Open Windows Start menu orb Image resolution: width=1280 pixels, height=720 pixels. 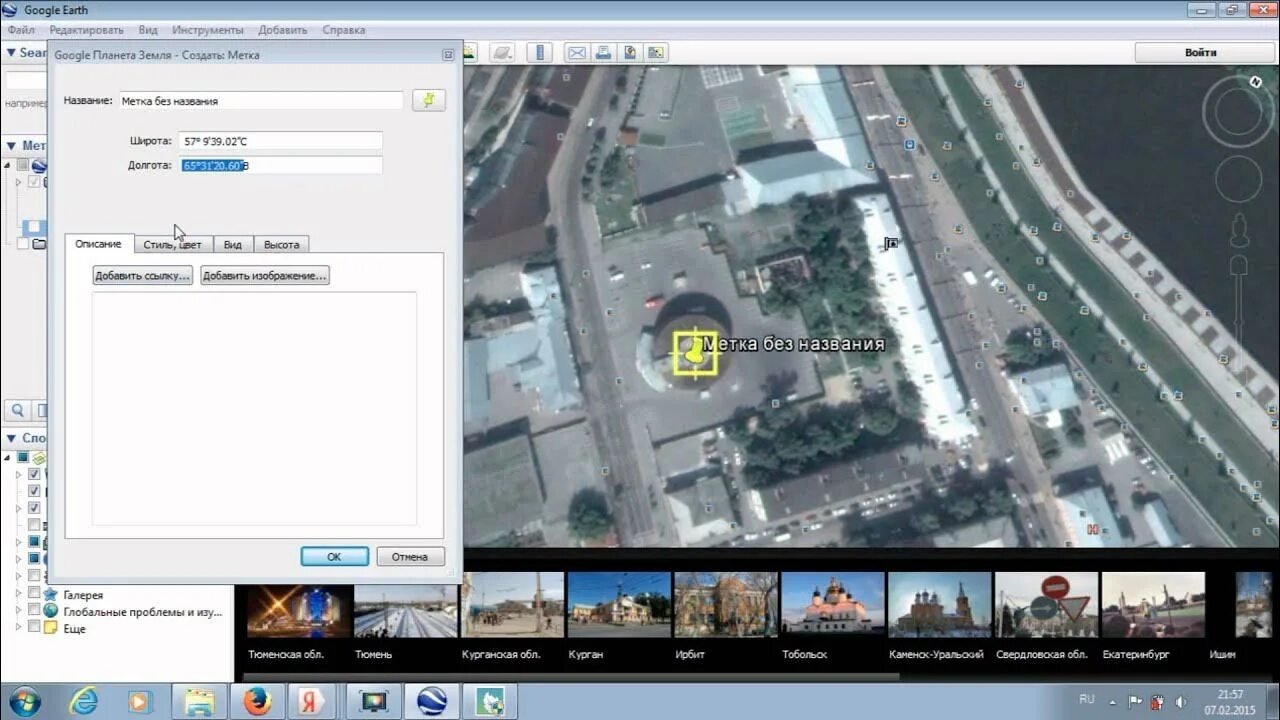tap(24, 702)
